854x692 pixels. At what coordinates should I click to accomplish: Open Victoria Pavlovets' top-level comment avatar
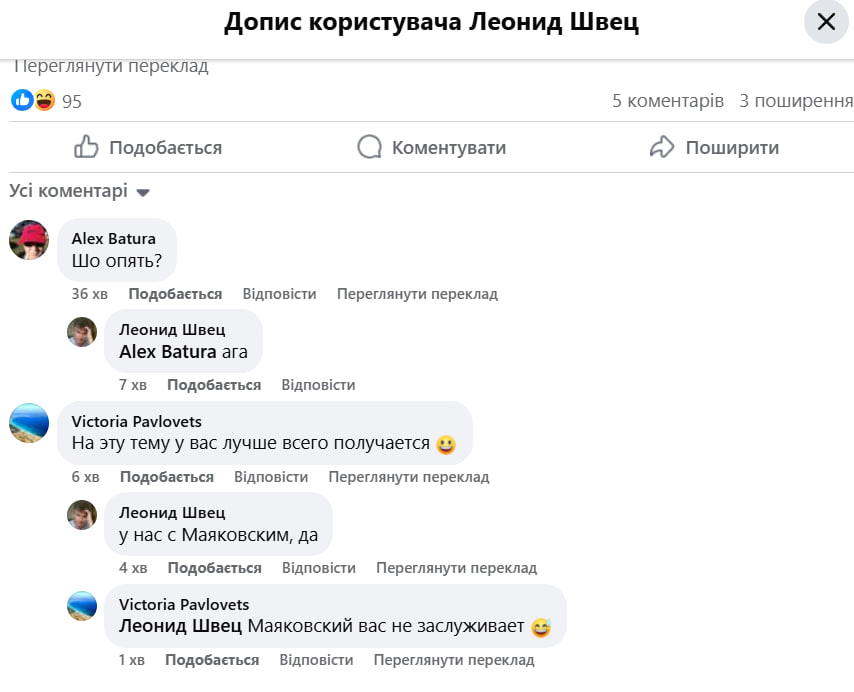[29, 423]
